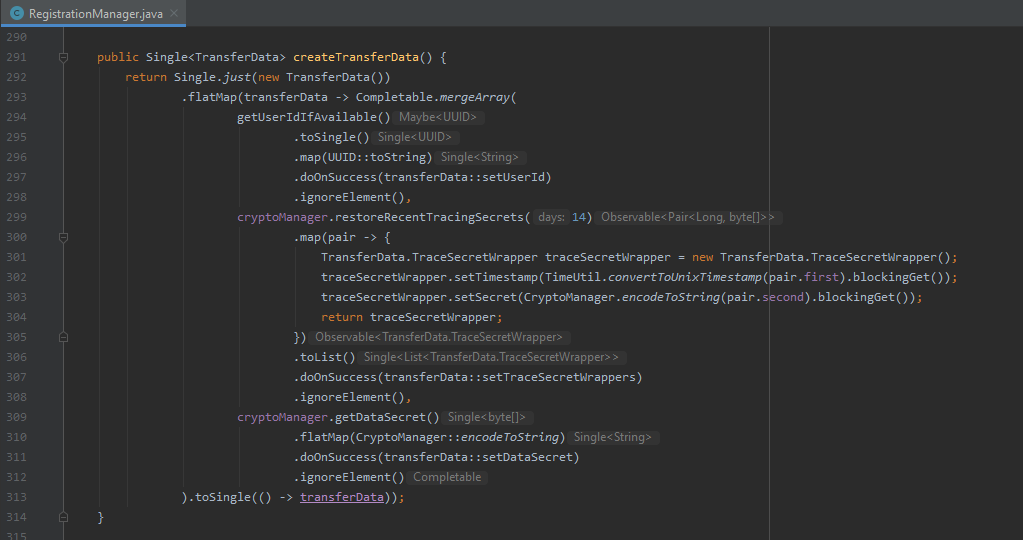Click encodeToString on line 303
Screen dimensions: 1023x540
point(671,297)
